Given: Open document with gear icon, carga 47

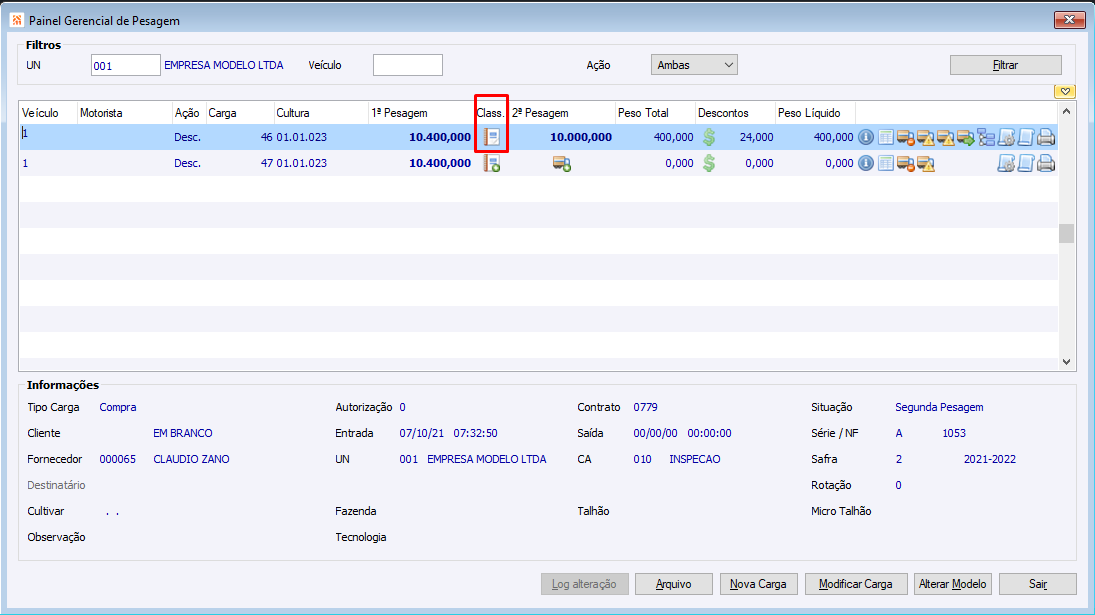Looking at the screenshot, I should click(x=1006, y=164).
